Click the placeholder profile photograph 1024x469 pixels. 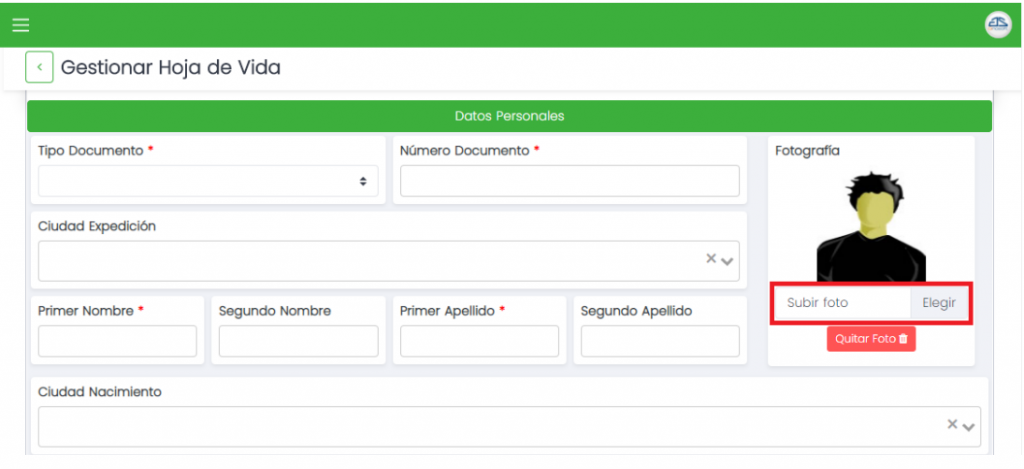pos(871,227)
